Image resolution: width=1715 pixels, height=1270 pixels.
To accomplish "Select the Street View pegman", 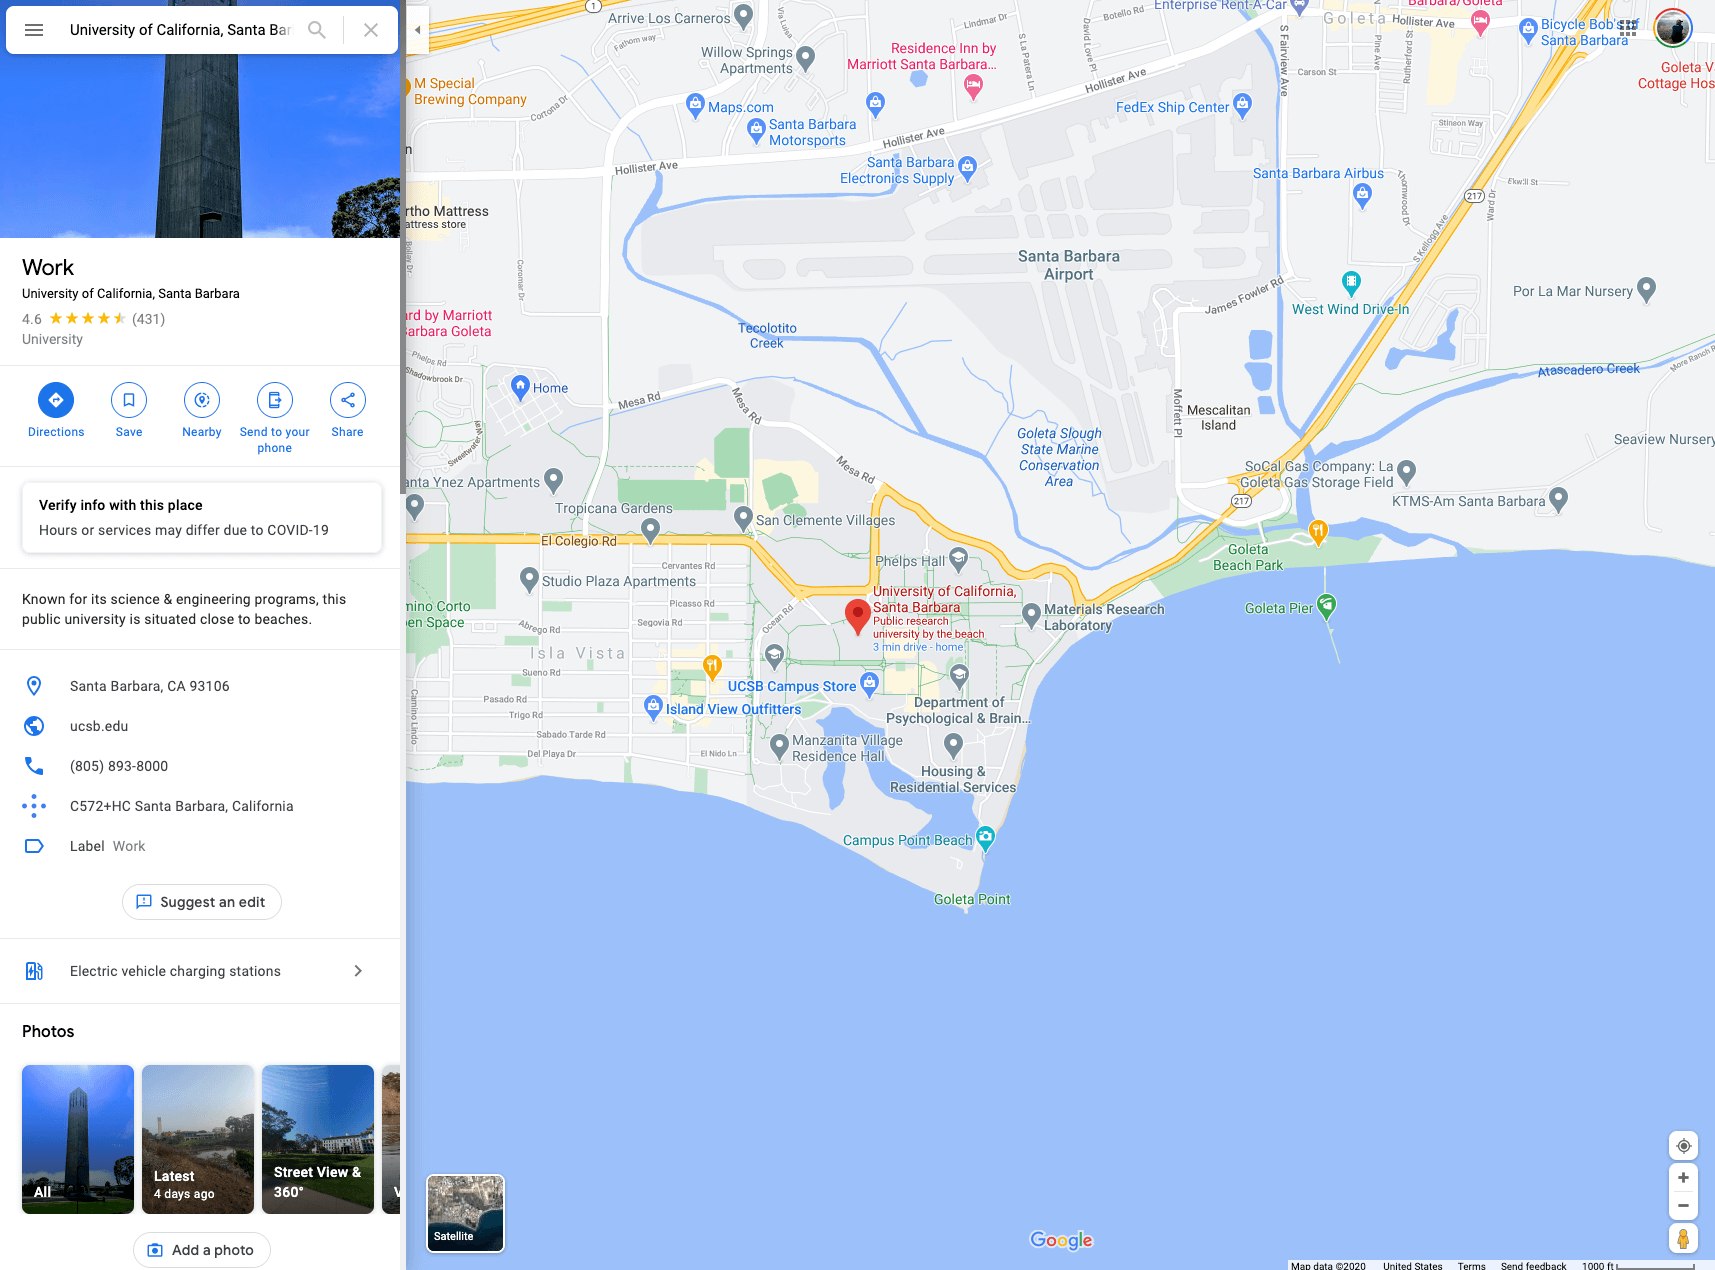I will click(1683, 1239).
